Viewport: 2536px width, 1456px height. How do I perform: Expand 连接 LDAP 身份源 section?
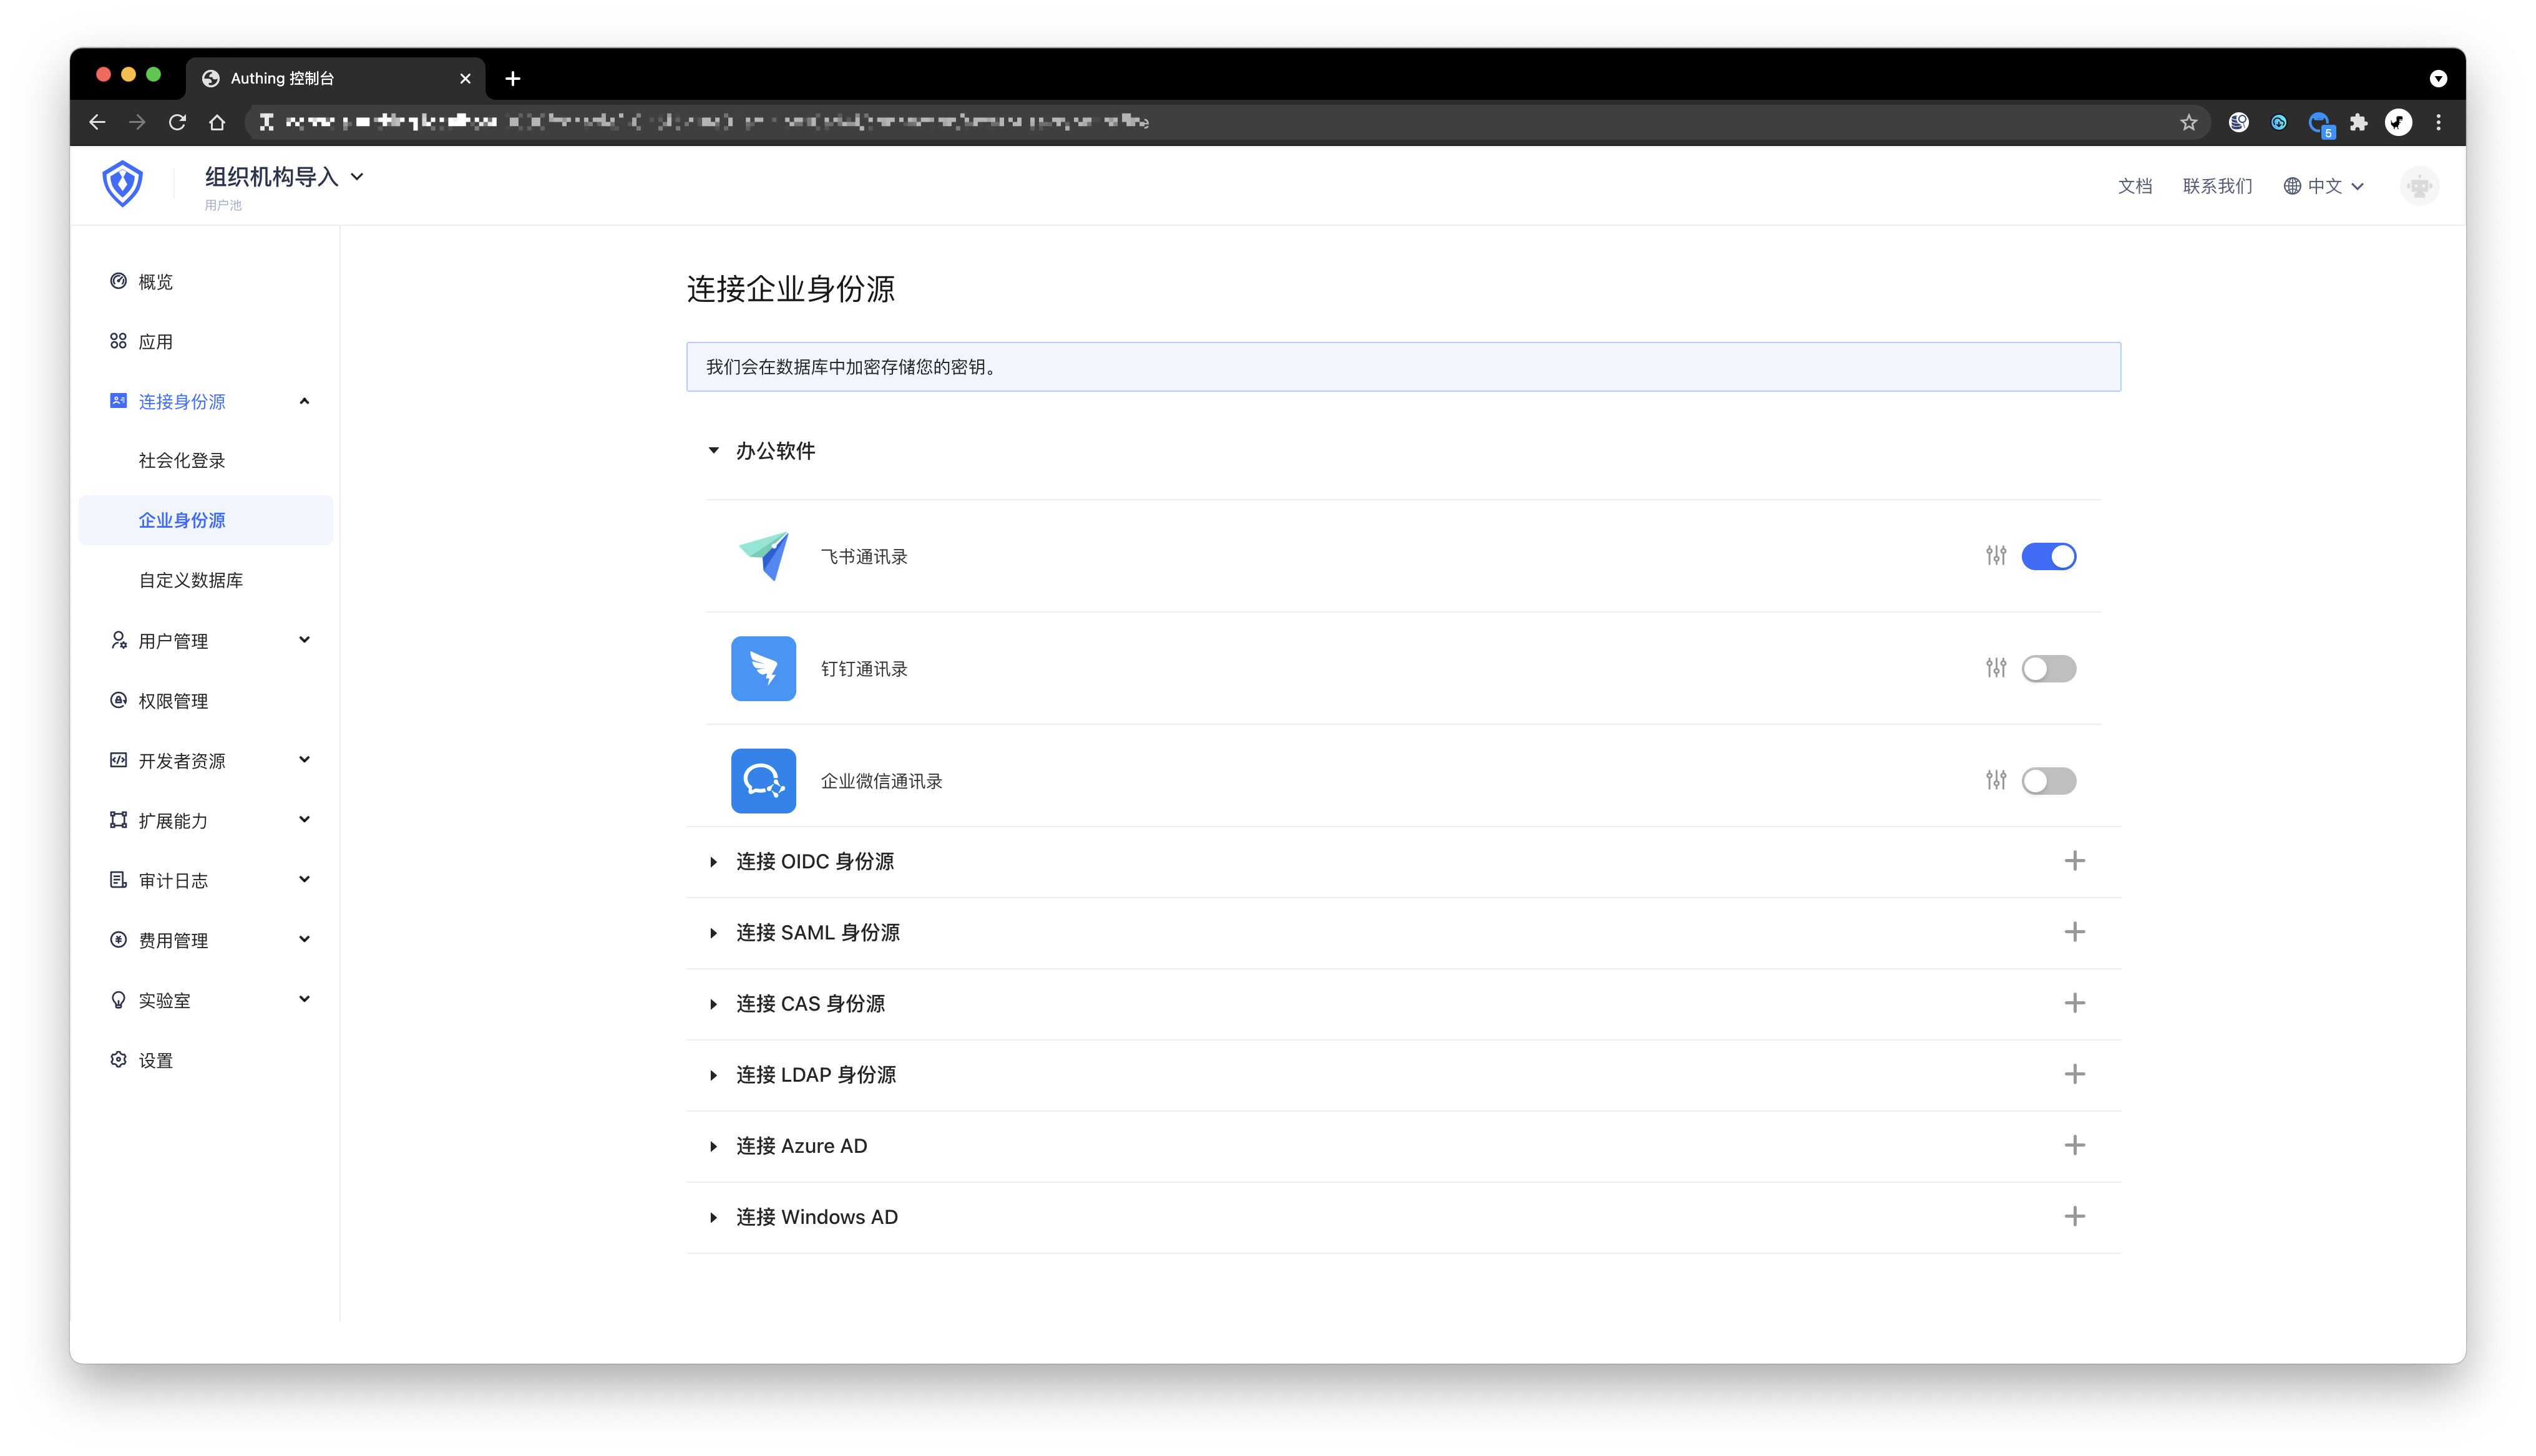click(815, 1074)
